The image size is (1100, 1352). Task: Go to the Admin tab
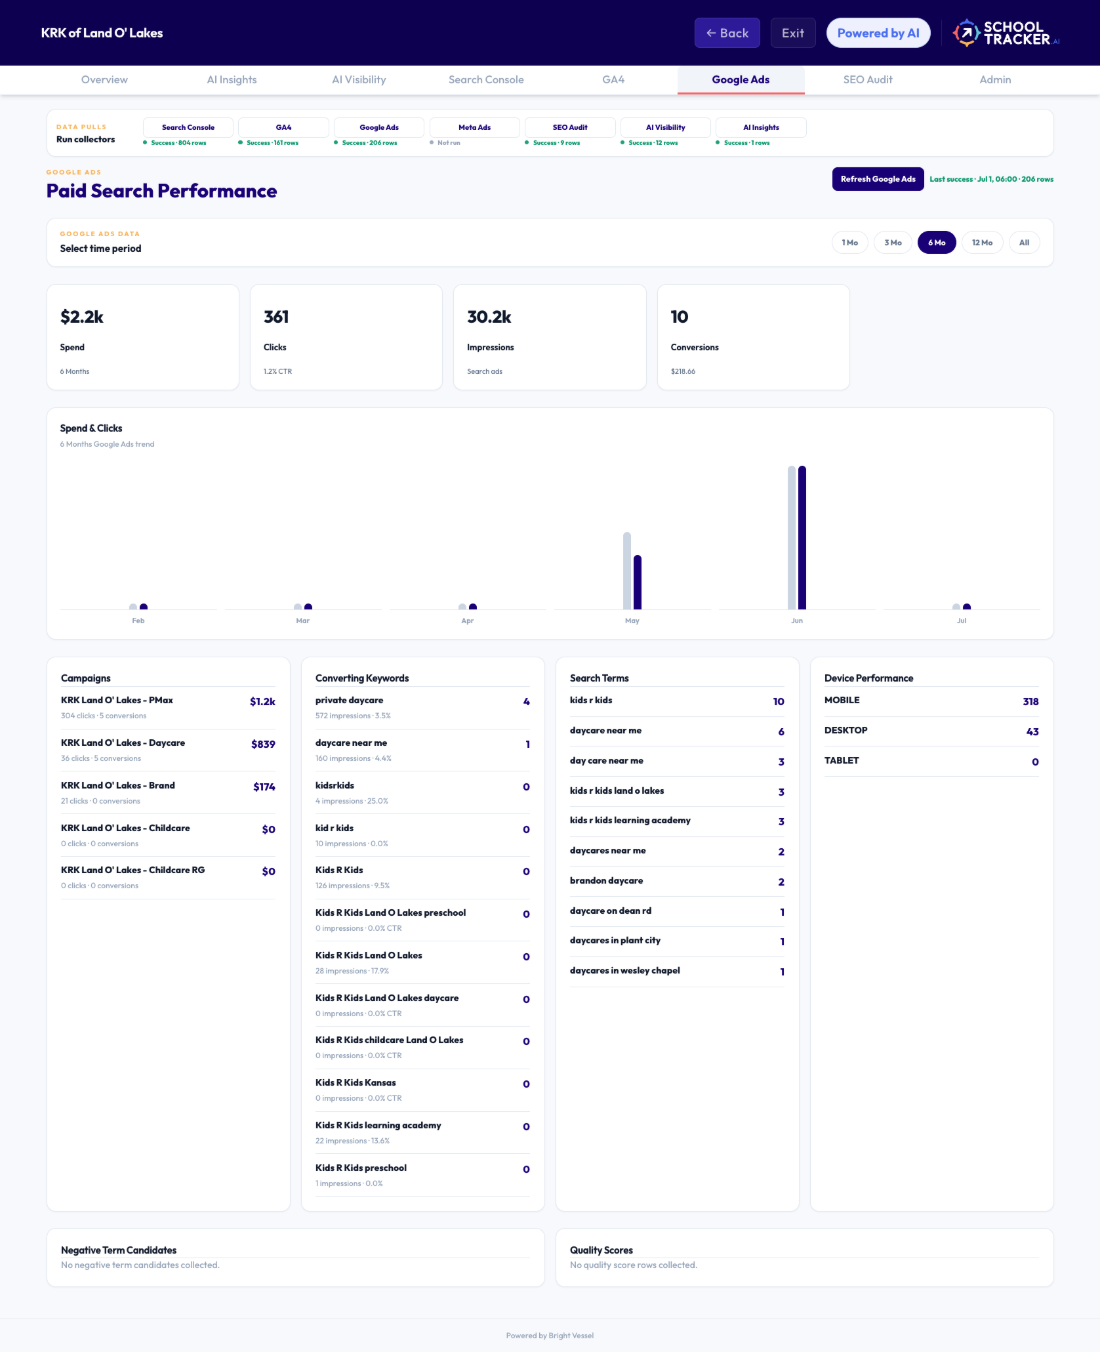[x=995, y=80]
